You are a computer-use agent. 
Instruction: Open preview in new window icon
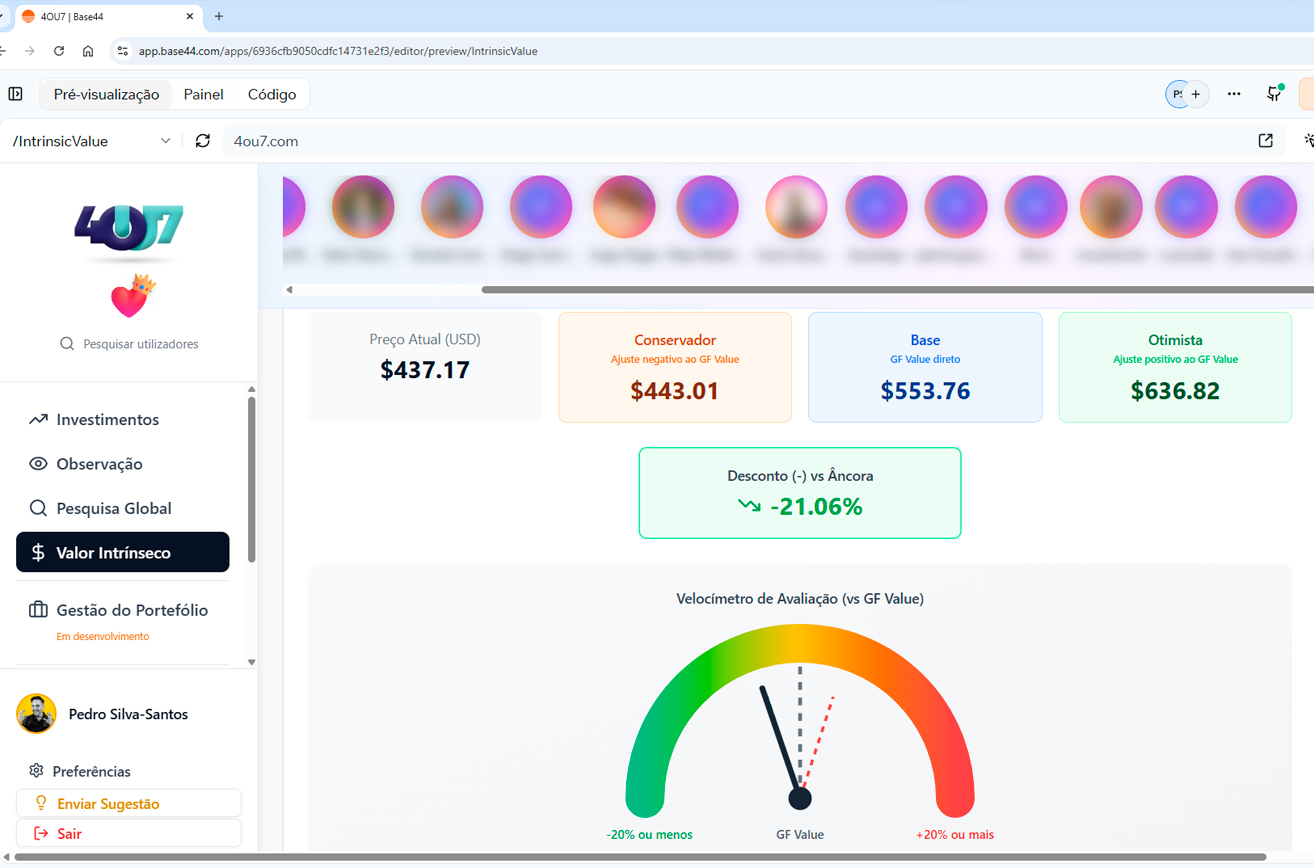click(x=1265, y=141)
